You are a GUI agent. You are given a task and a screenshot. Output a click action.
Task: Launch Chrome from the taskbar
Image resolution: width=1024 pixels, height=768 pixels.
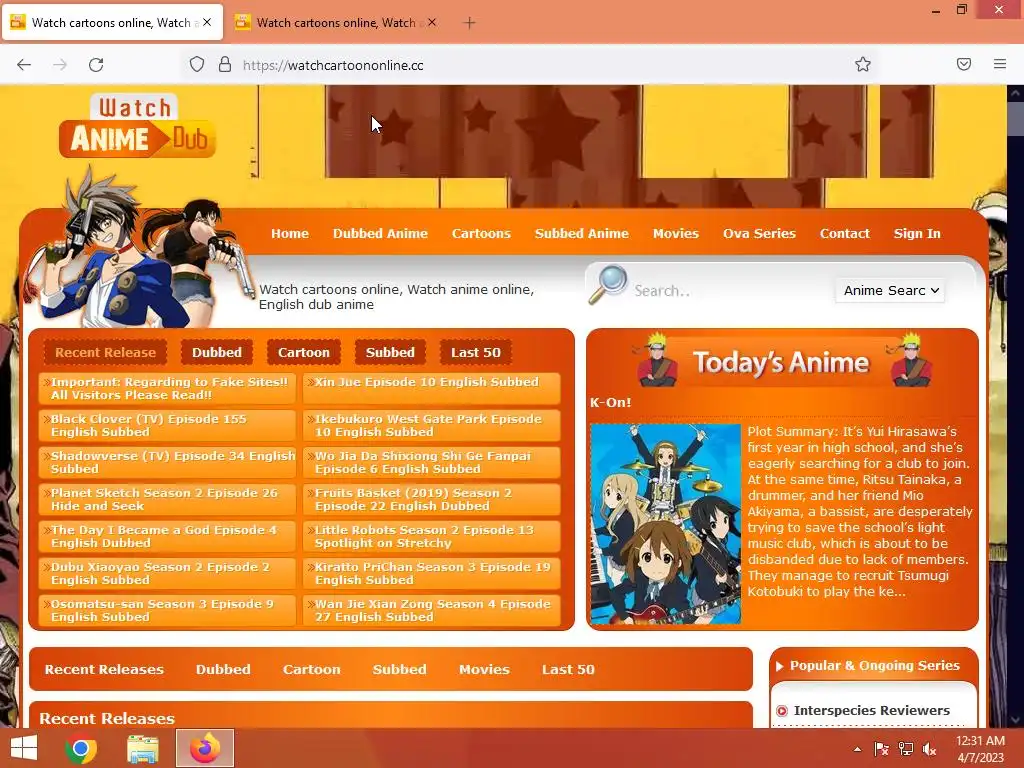[x=81, y=748]
